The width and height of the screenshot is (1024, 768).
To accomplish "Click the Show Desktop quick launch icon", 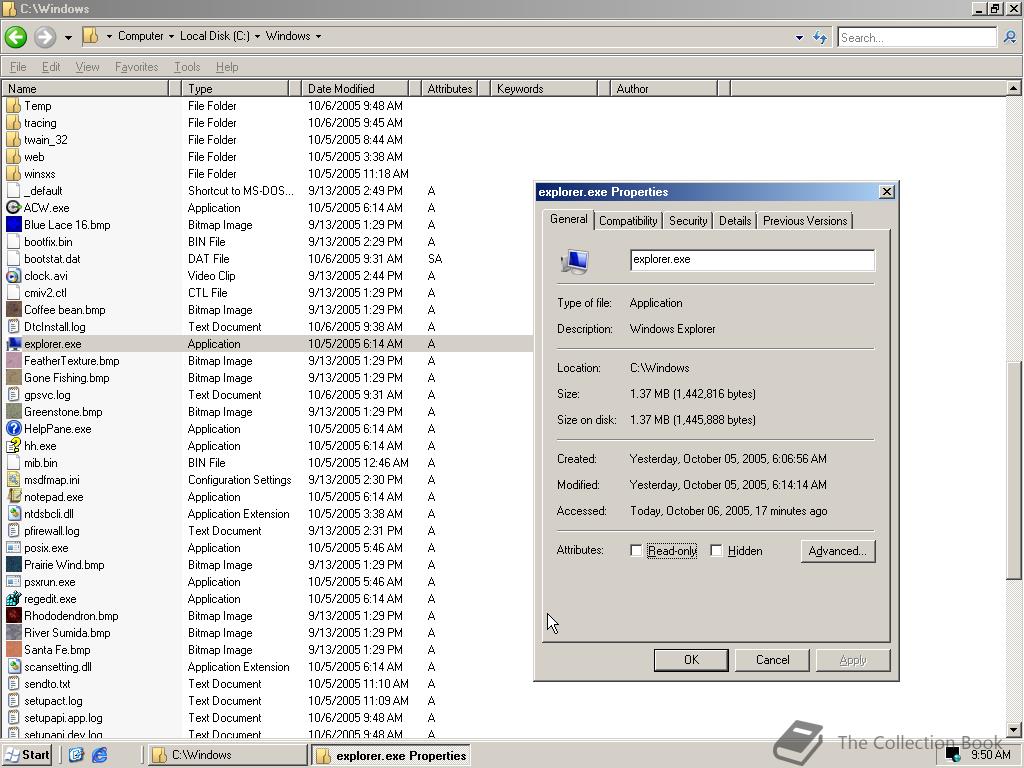I will coord(76,755).
